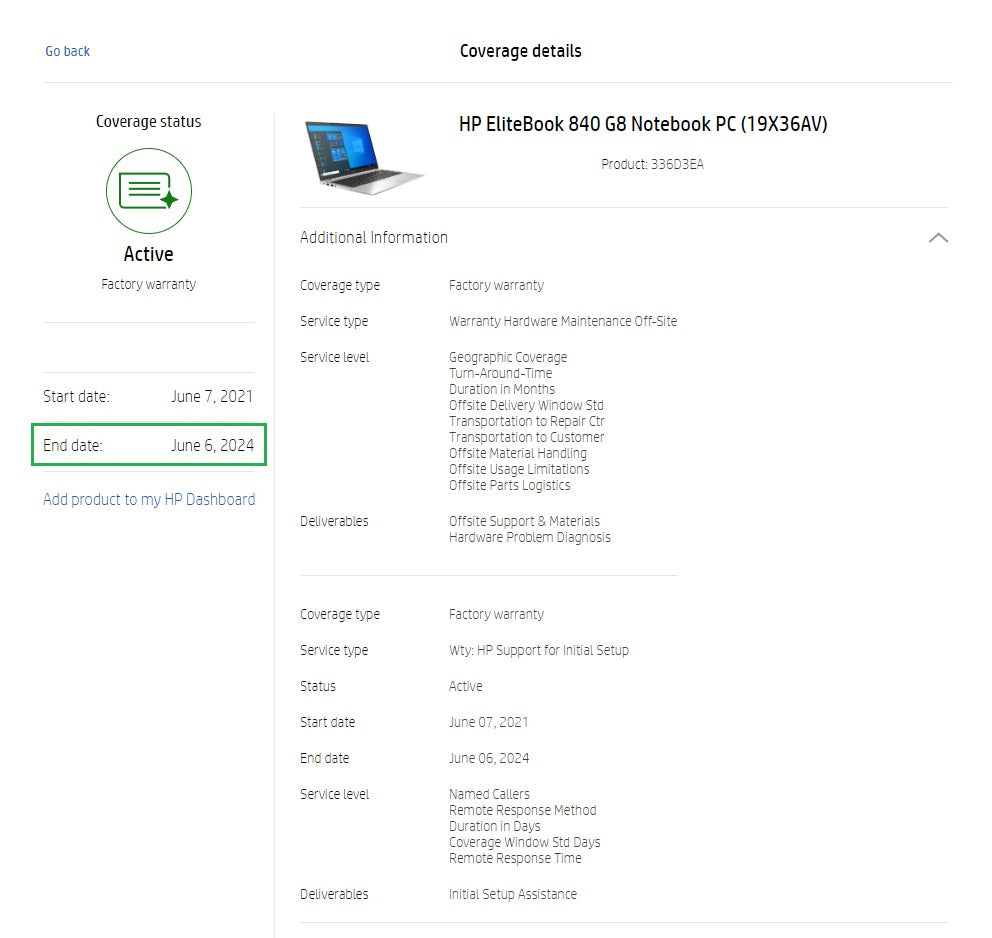Select the HP EliteBook 840 G8 product title
The width and height of the screenshot is (992, 938).
[x=643, y=124]
